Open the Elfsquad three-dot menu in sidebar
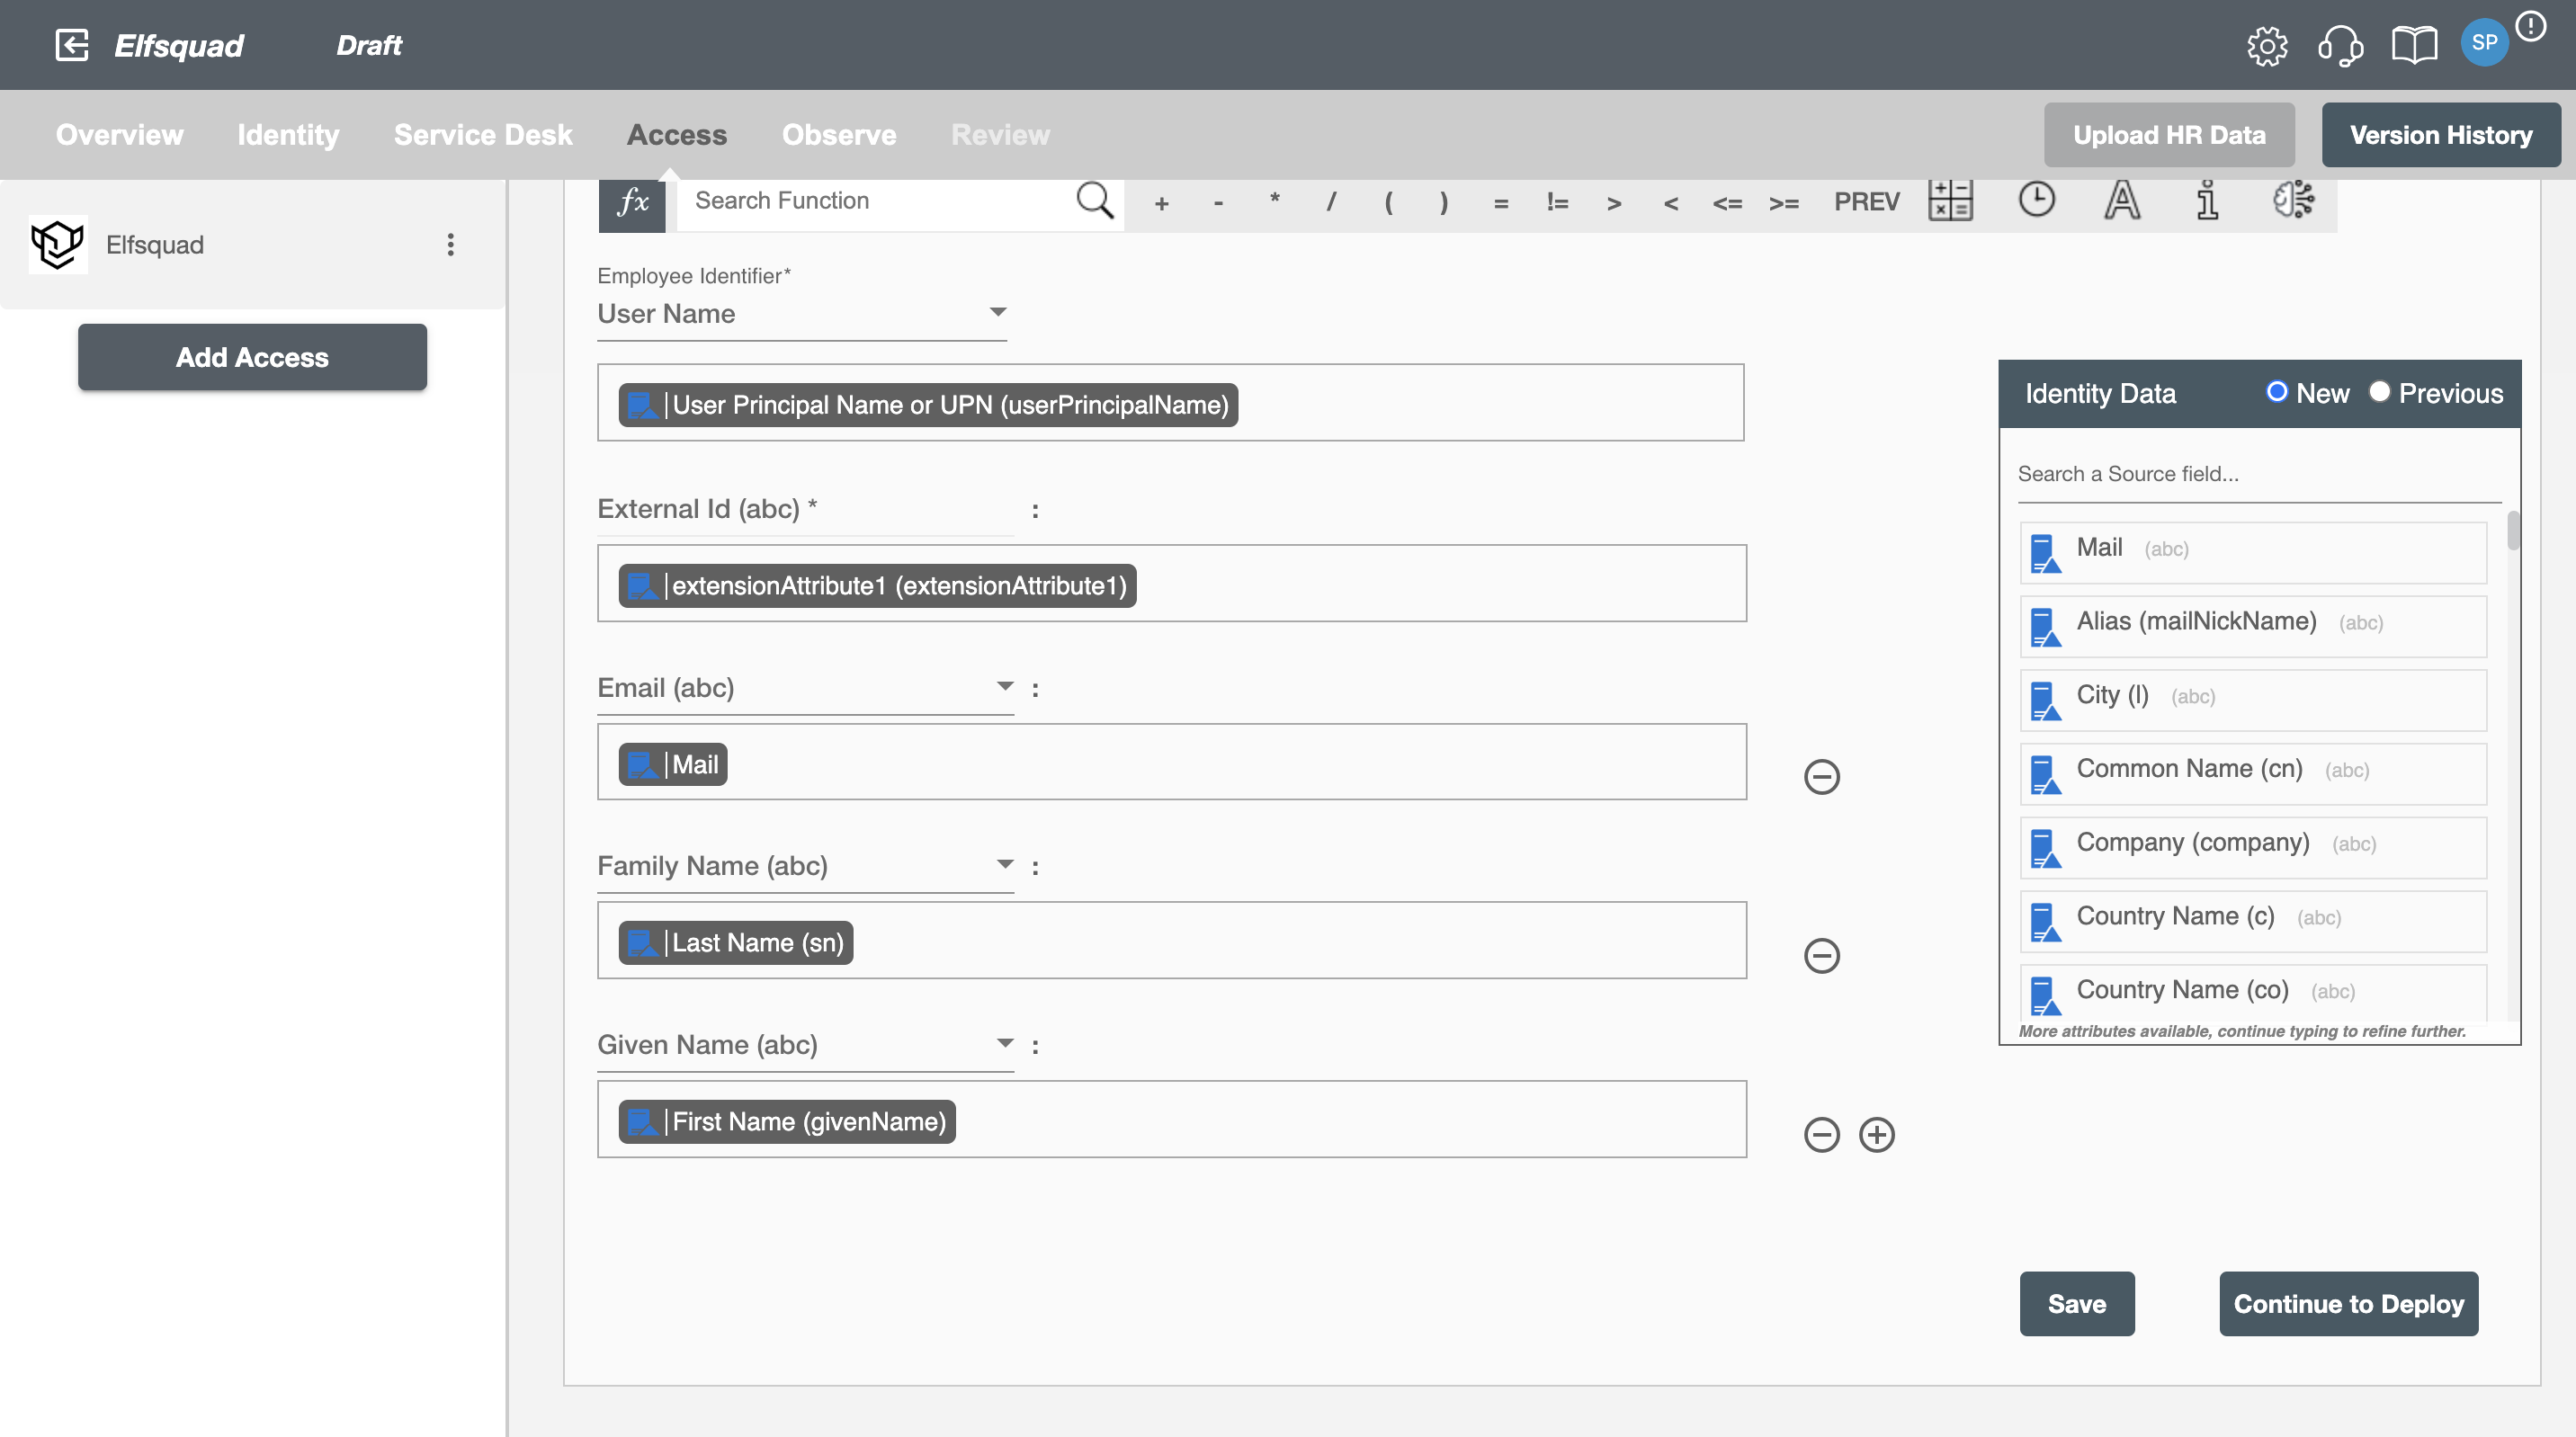 [451, 245]
